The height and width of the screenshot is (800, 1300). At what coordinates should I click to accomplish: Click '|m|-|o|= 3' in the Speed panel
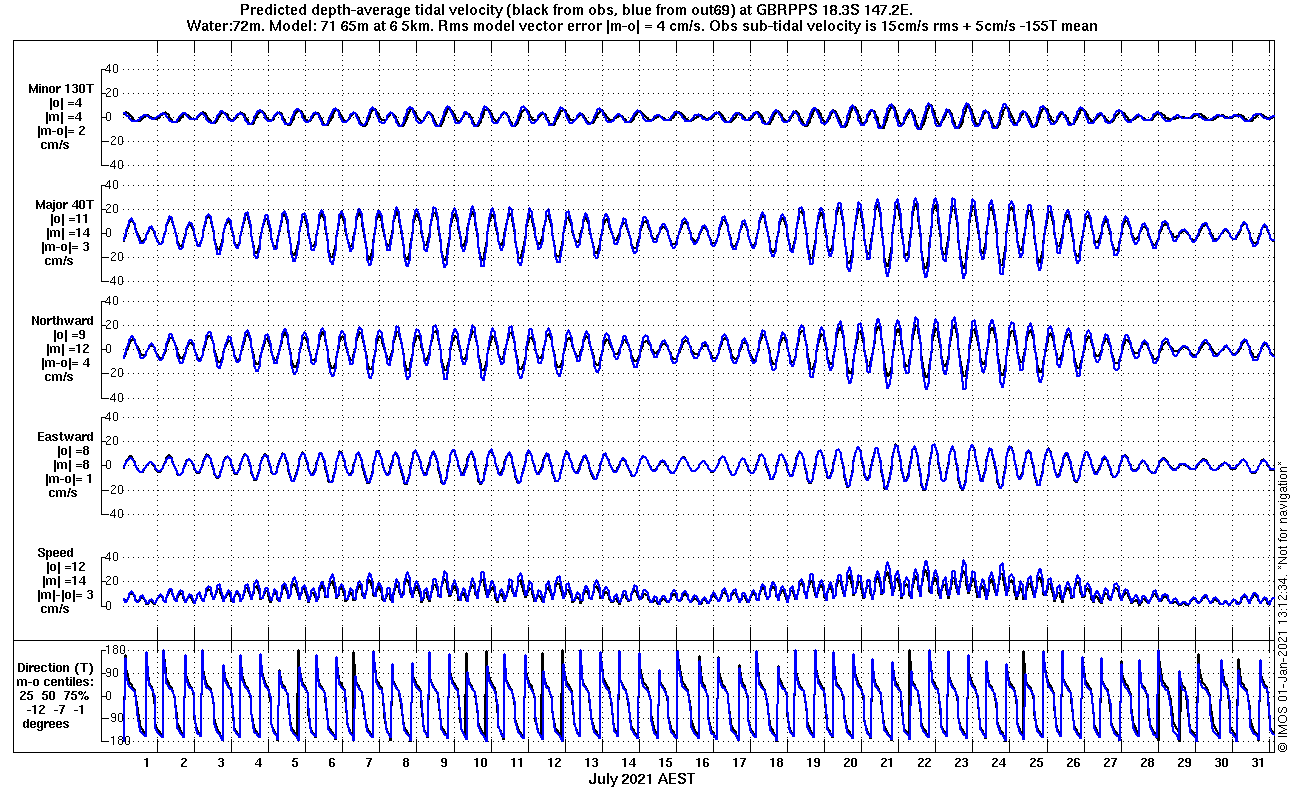66,595
